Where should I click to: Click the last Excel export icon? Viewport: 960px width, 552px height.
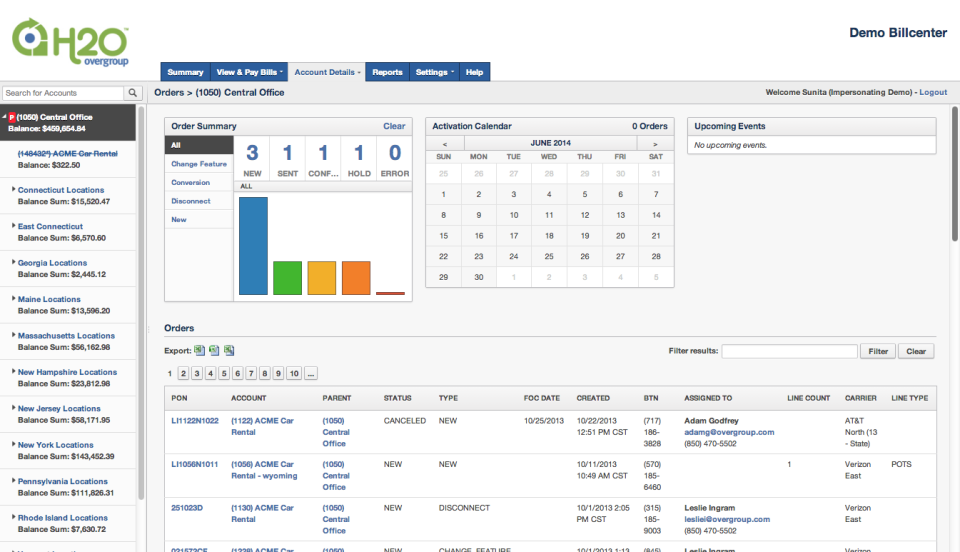(228, 351)
